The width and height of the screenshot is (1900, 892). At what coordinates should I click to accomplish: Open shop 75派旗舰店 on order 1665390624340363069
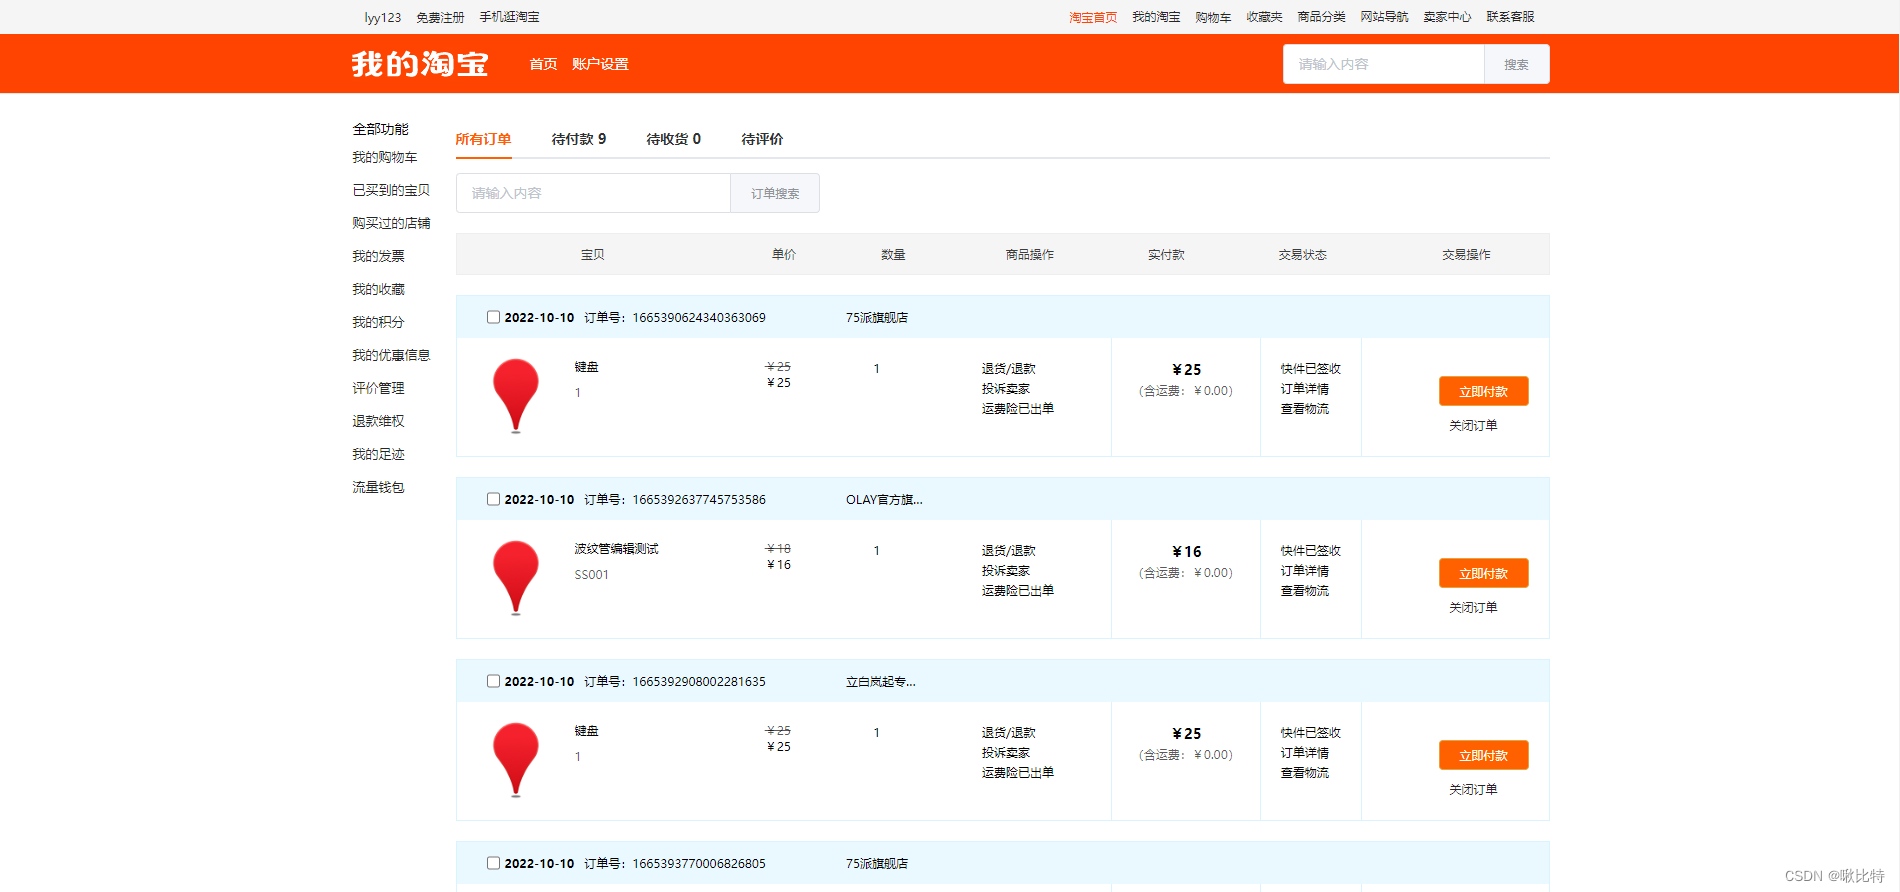click(877, 318)
